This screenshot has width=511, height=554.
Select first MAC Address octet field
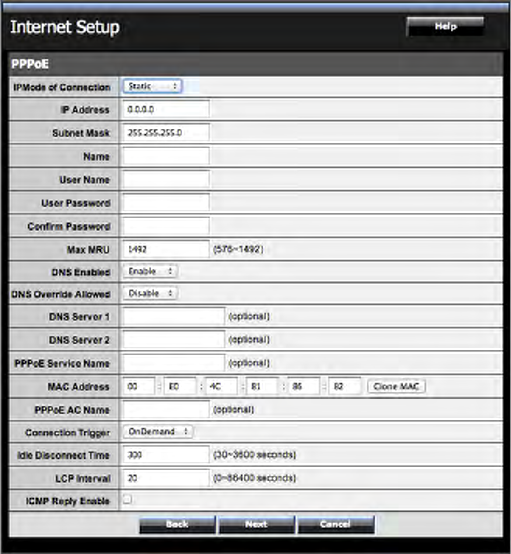click(139, 386)
